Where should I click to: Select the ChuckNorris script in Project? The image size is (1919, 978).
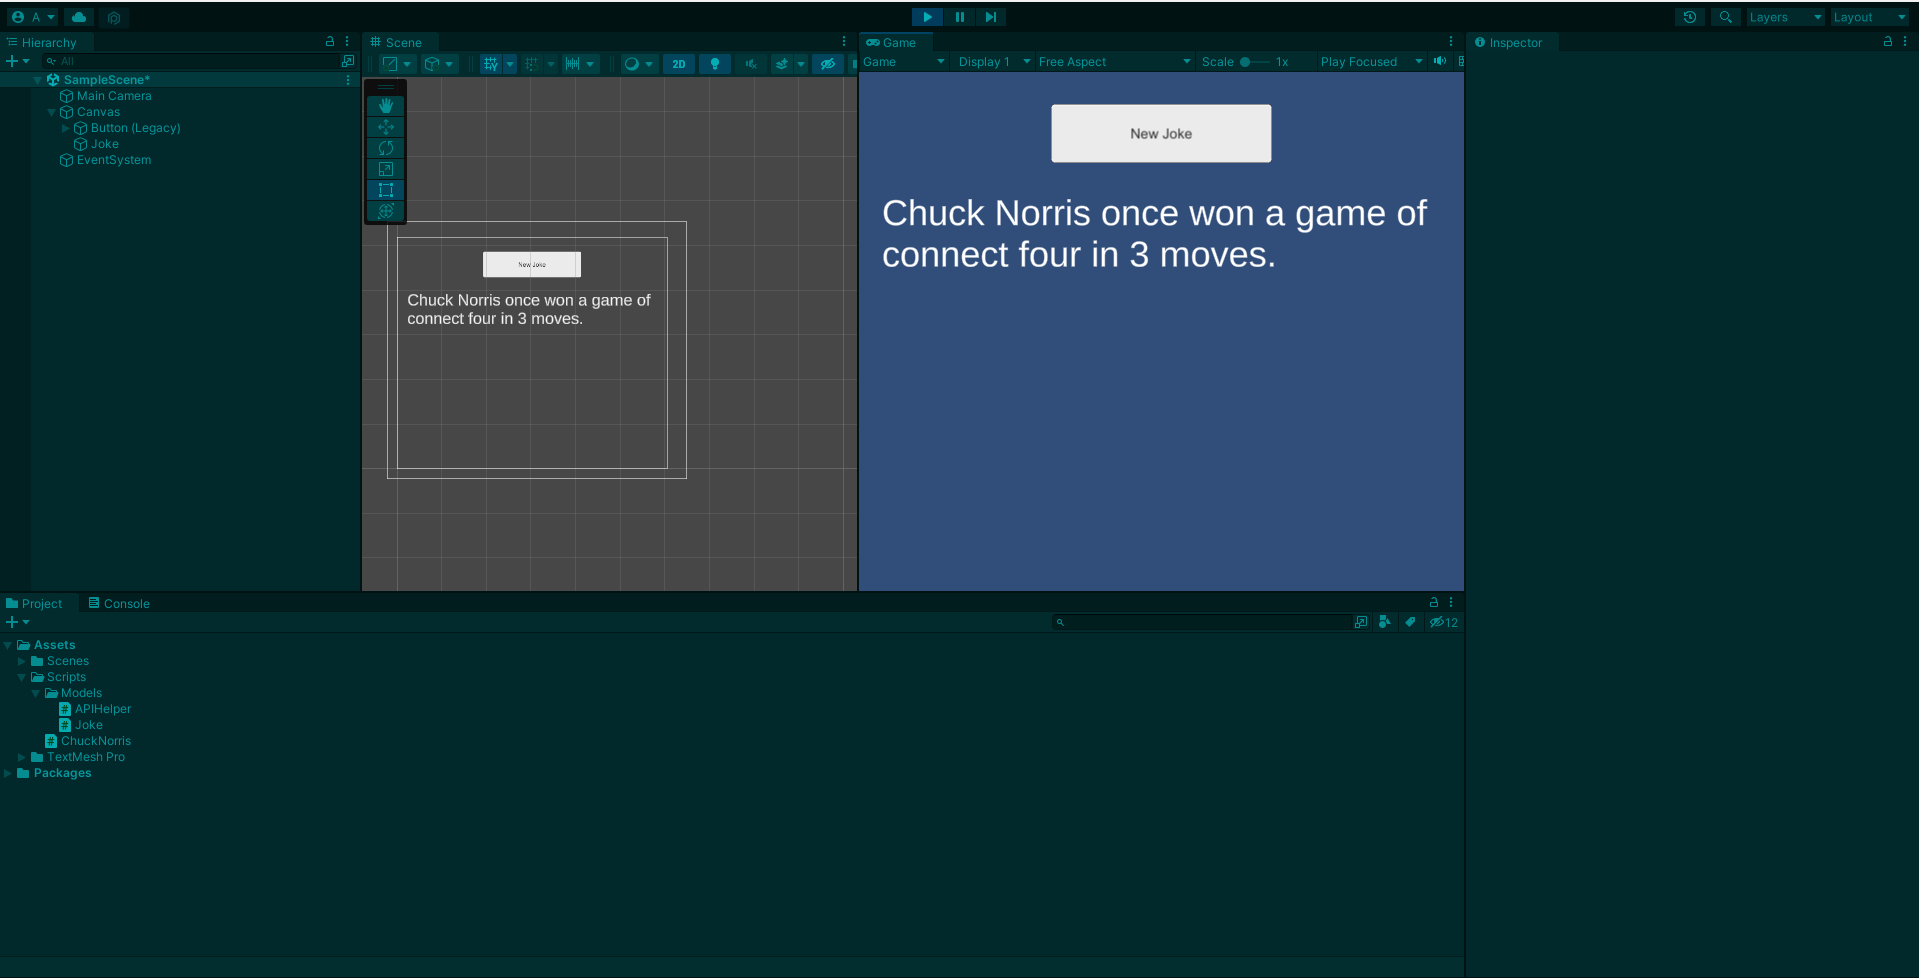95,741
